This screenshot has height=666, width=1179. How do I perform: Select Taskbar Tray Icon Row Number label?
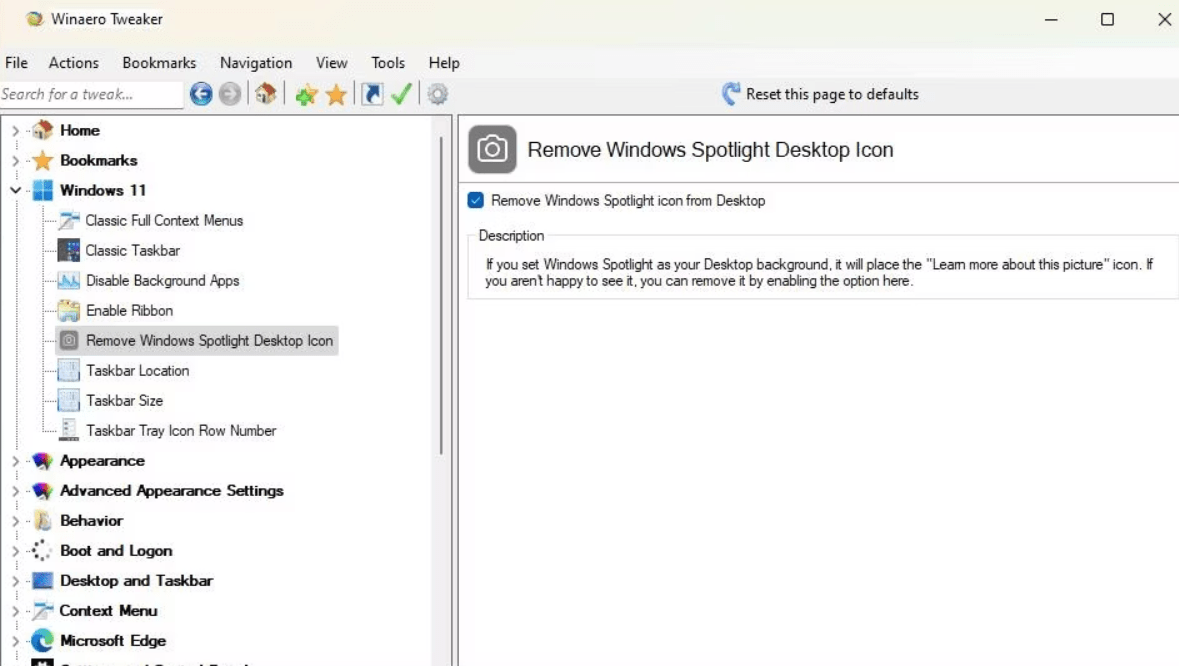click(181, 431)
